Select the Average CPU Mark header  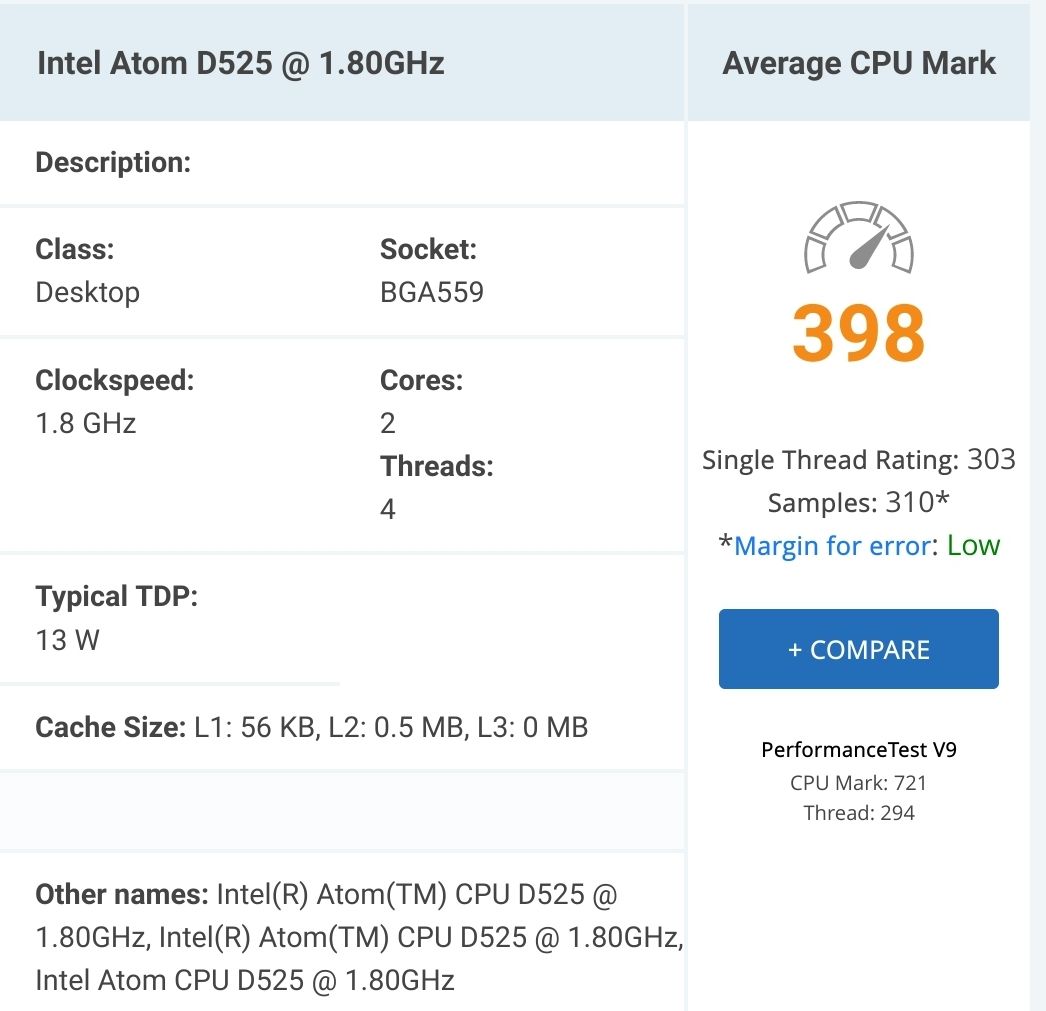tap(859, 63)
